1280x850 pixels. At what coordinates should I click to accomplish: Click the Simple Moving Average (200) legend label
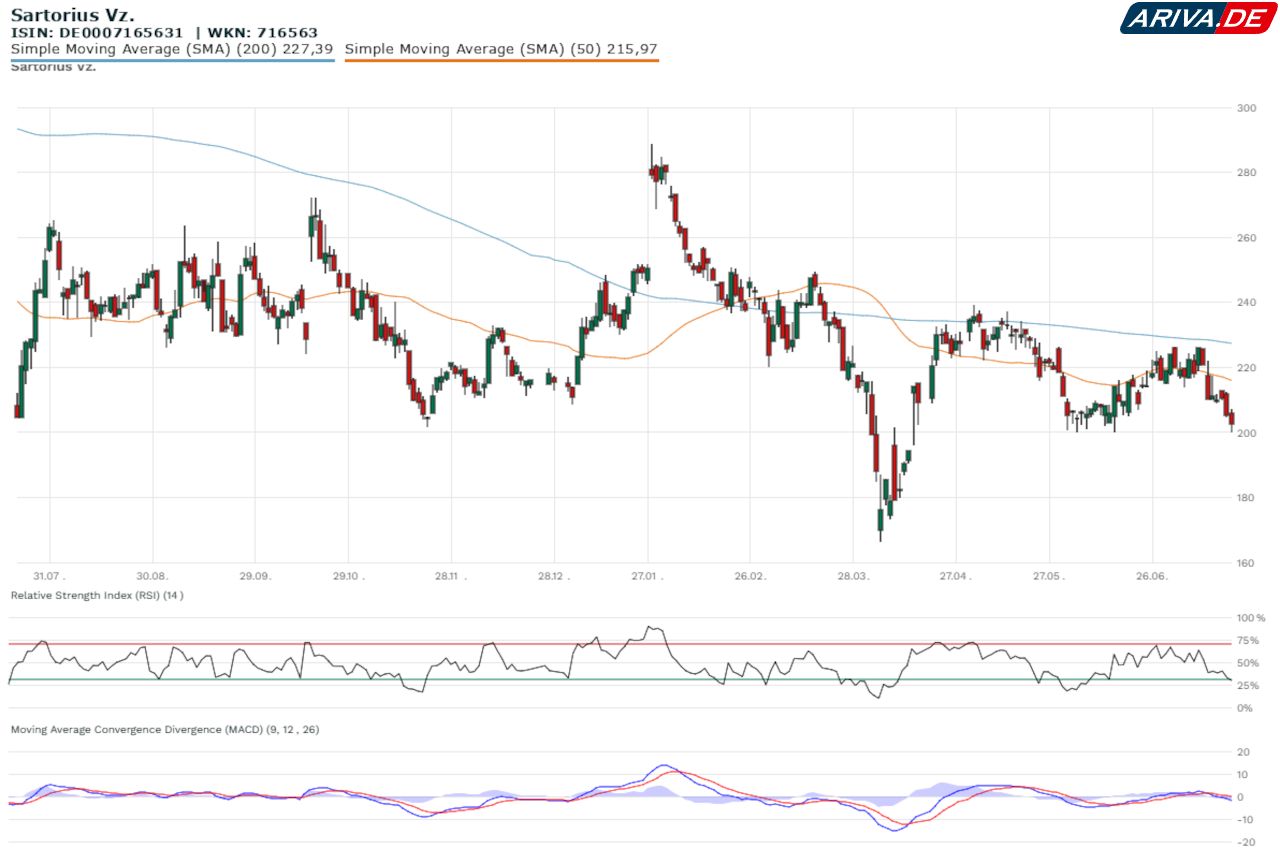coord(171,48)
